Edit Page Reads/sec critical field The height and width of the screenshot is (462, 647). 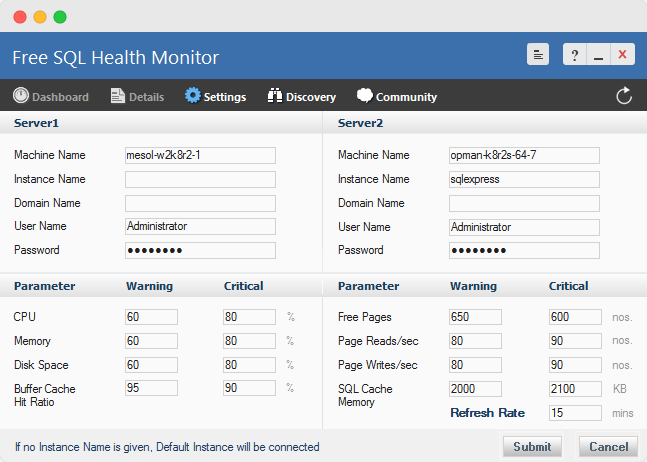[x=575, y=341]
